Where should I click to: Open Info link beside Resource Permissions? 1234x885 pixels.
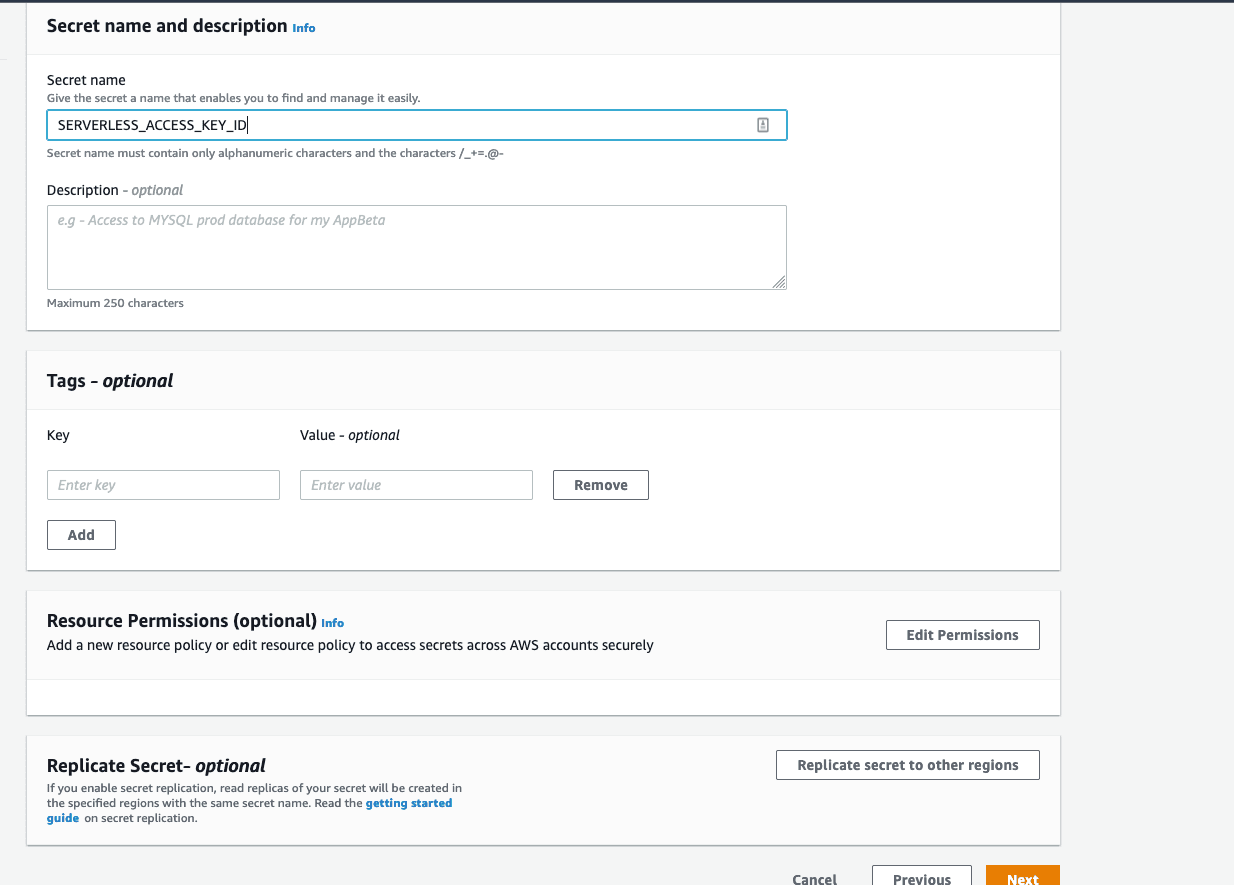[333, 623]
